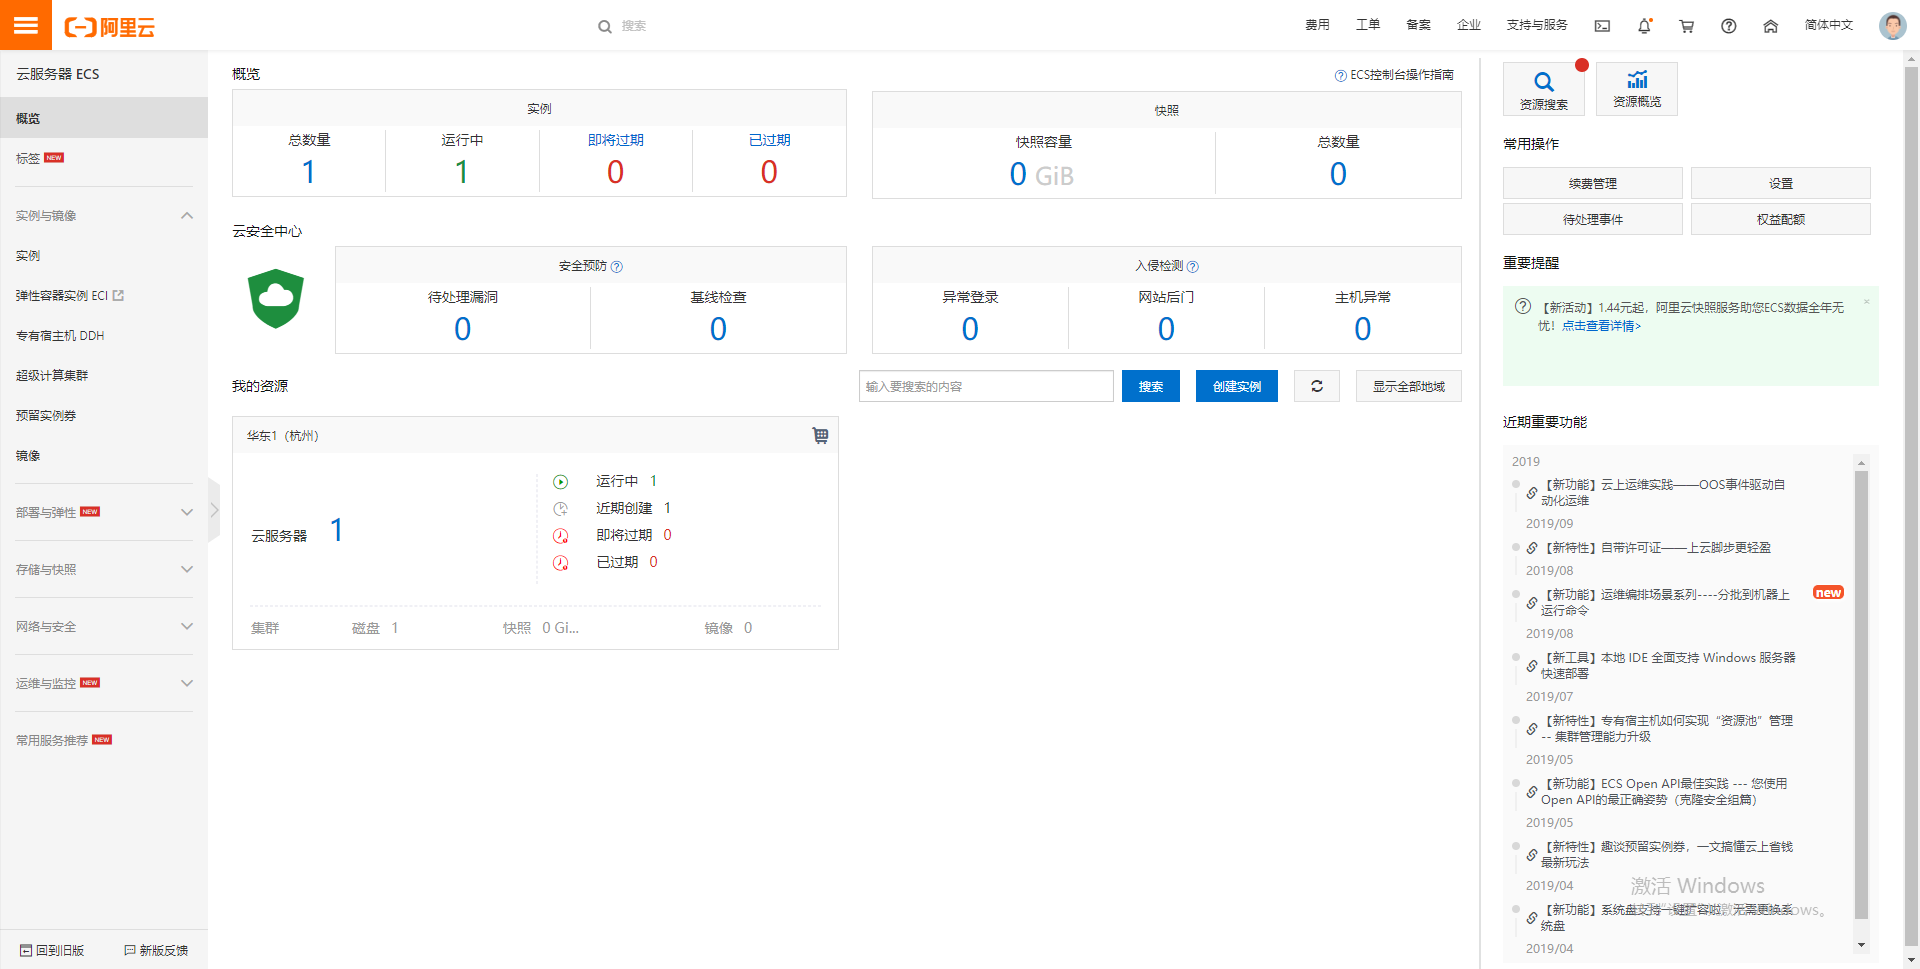Open the help question mark icon
Image resolution: width=1920 pixels, height=969 pixels.
(x=1728, y=26)
